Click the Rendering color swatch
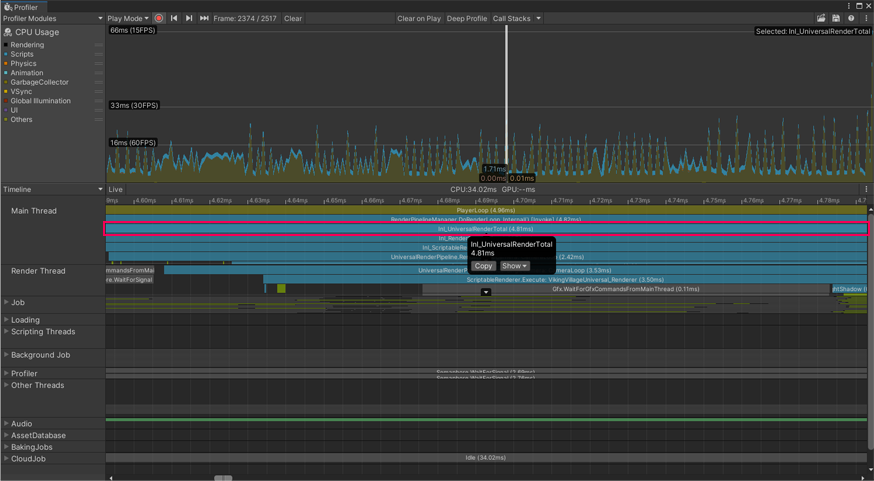Image resolution: width=874 pixels, height=481 pixels. (5, 45)
